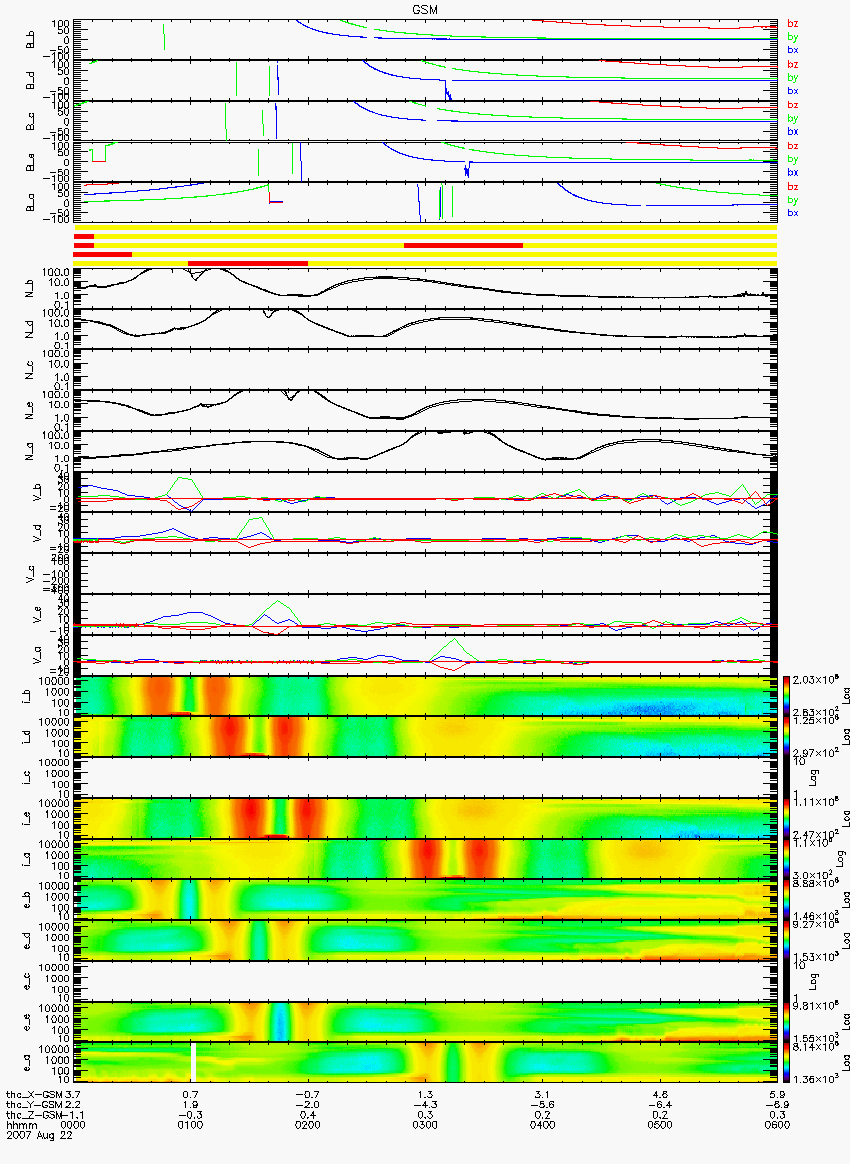This screenshot has width=850, height=1164.
Task: Click the B_c axis label
Action: pyautogui.click(x=30, y=121)
